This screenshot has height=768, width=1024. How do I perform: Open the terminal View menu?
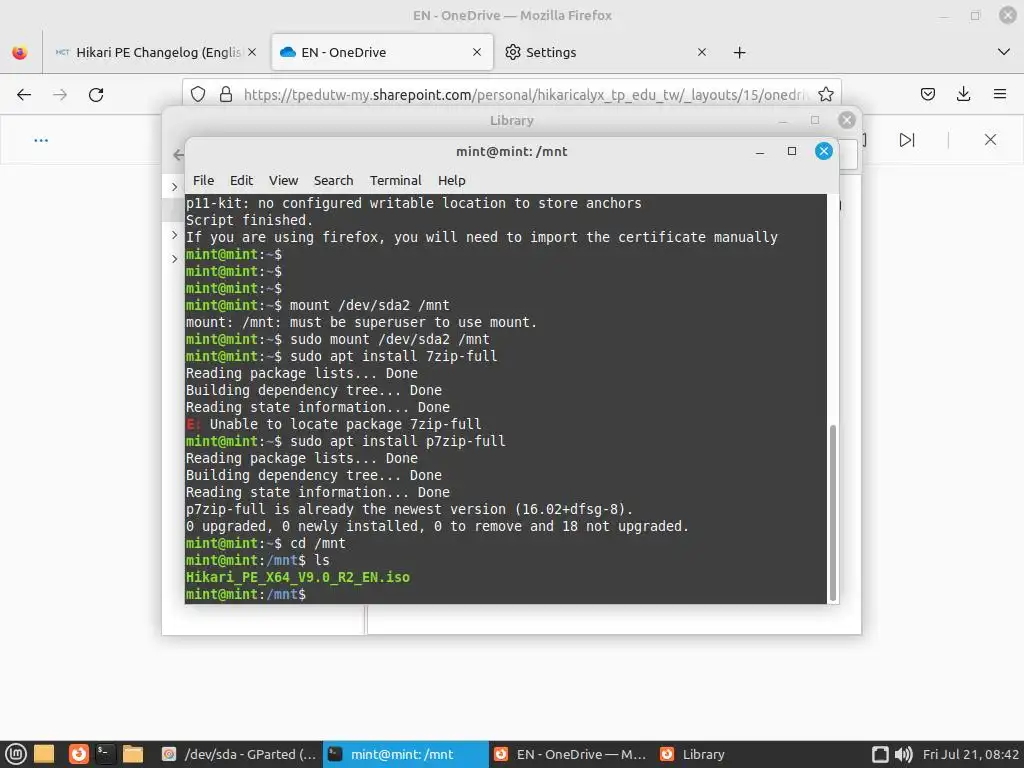click(x=283, y=180)
